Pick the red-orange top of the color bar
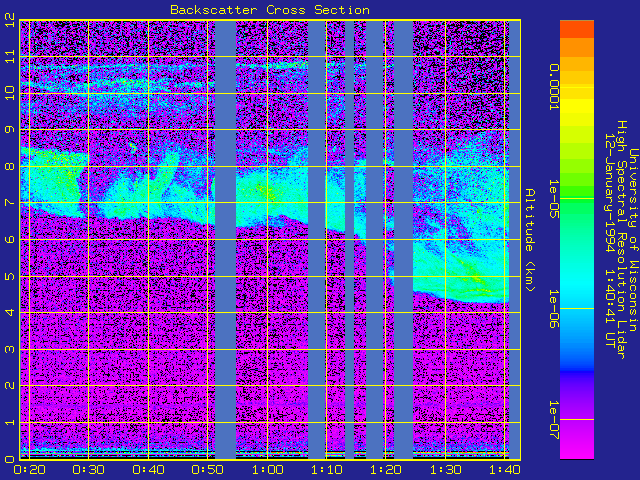This screenshot has width=640, height=480. pos(577,29)
